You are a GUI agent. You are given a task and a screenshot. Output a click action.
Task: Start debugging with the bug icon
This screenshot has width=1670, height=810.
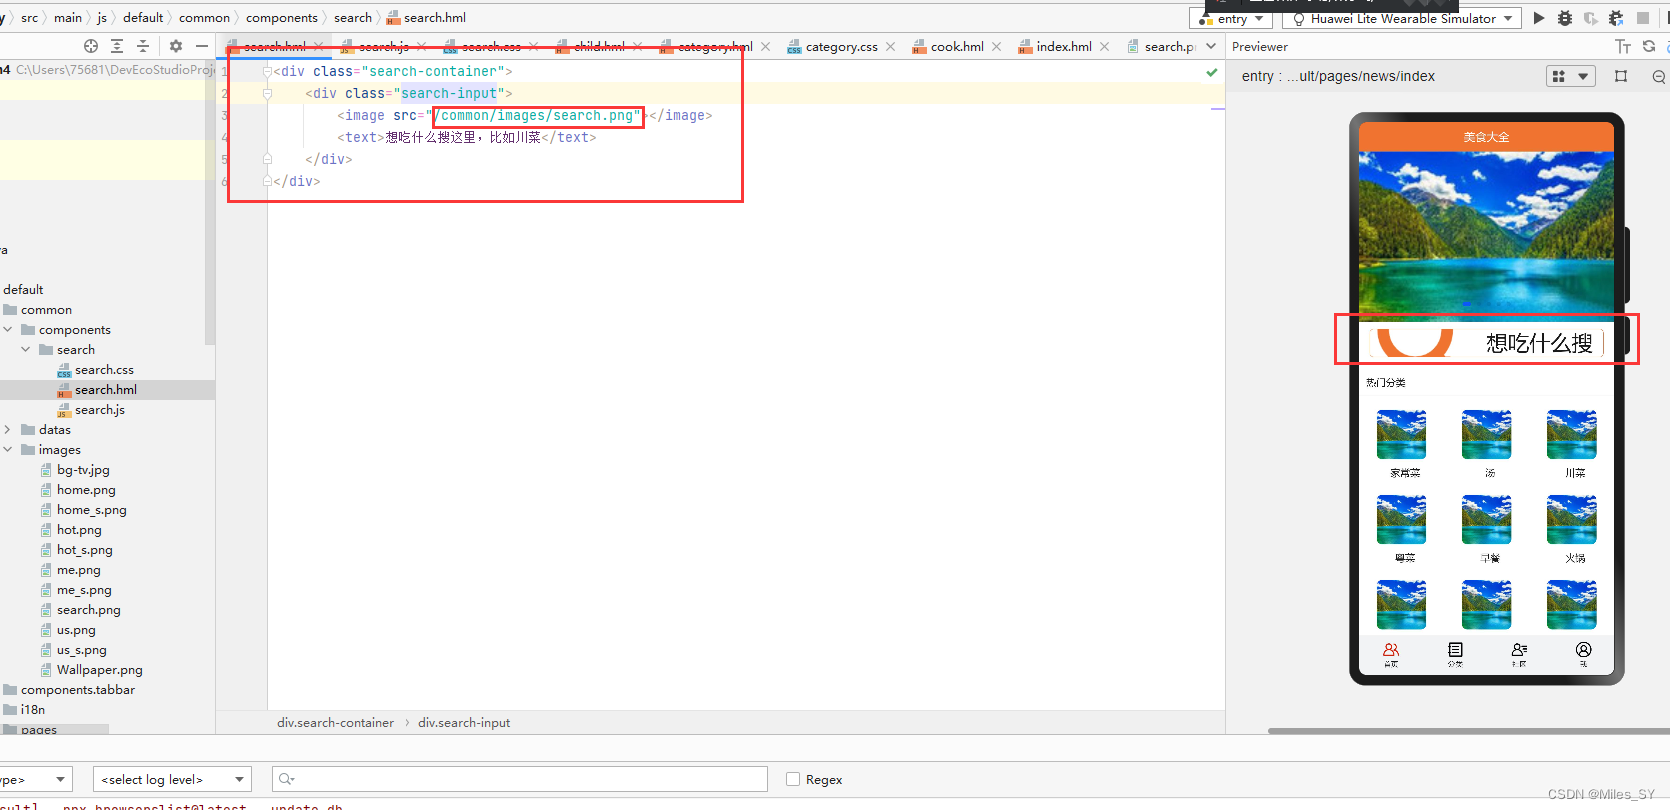[x=1565, y=18]
